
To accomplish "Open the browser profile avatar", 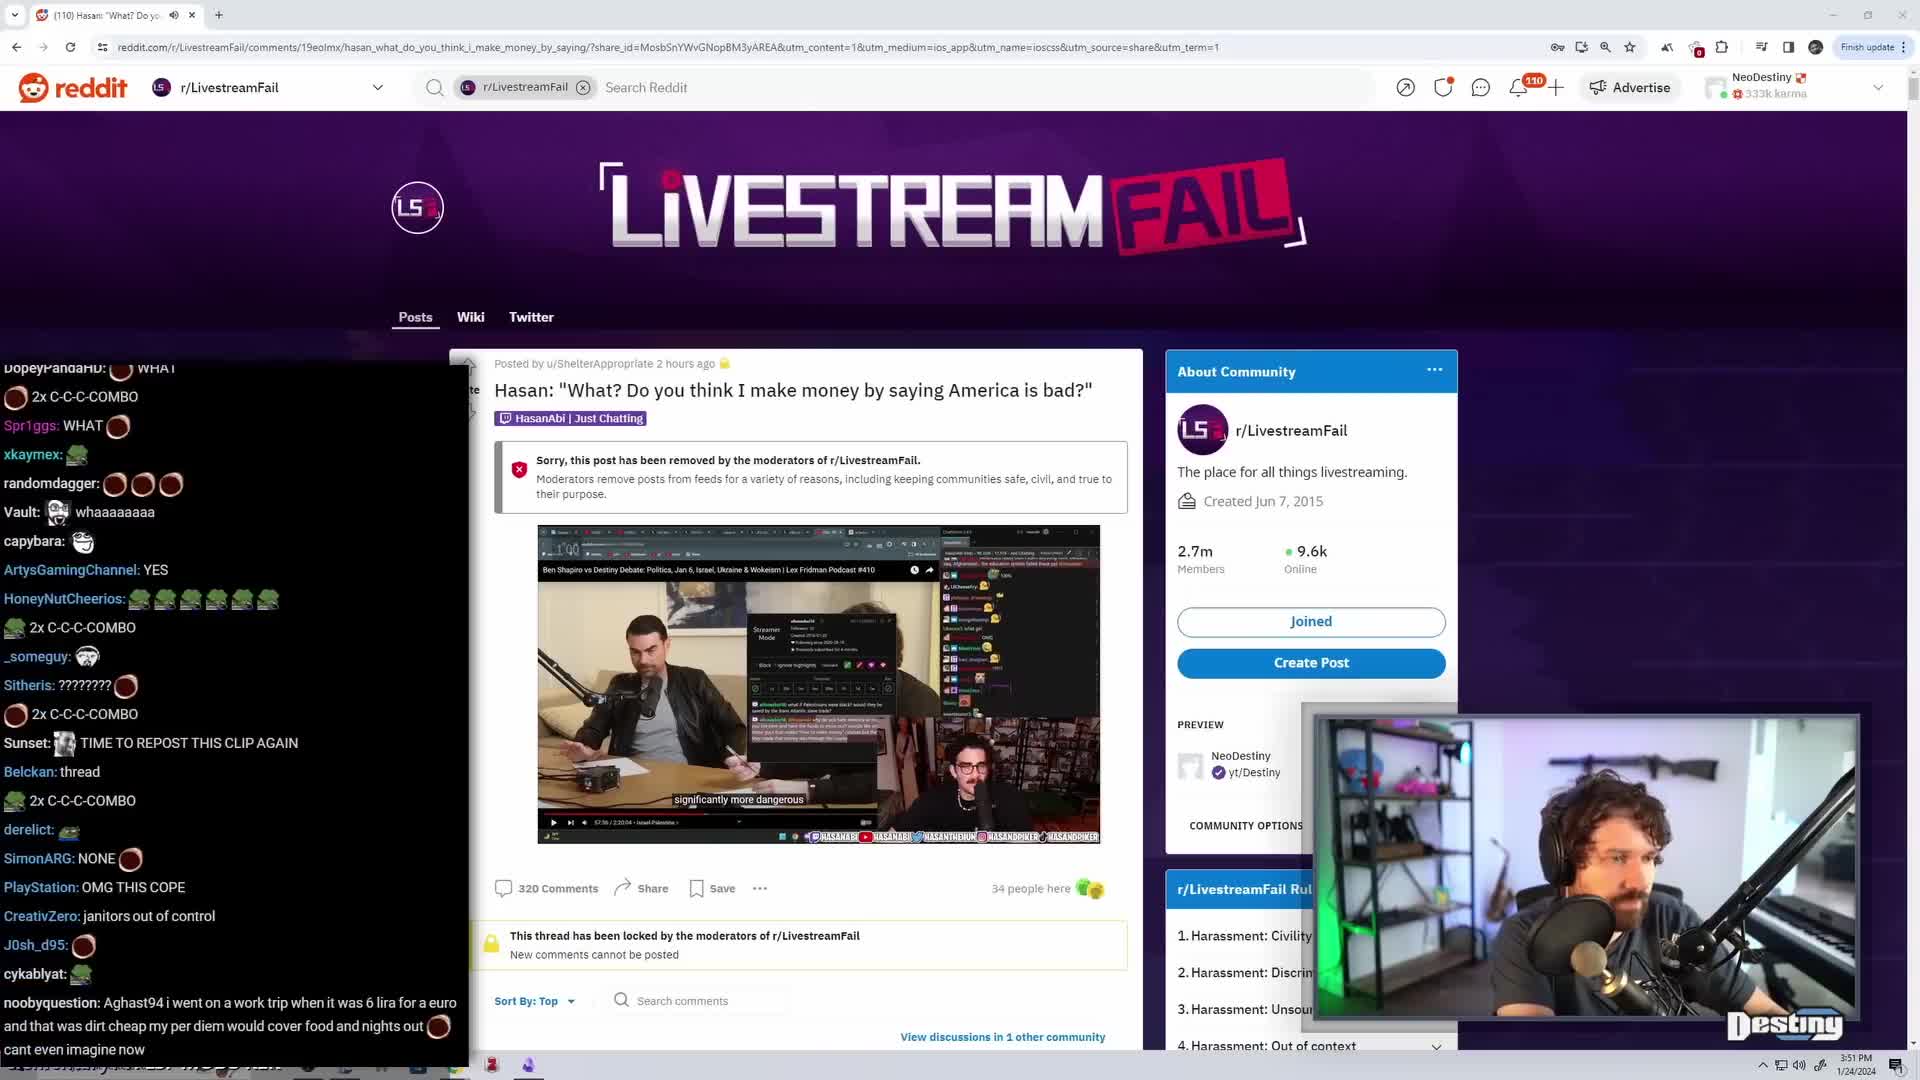I will click(x=1815, y=47).
